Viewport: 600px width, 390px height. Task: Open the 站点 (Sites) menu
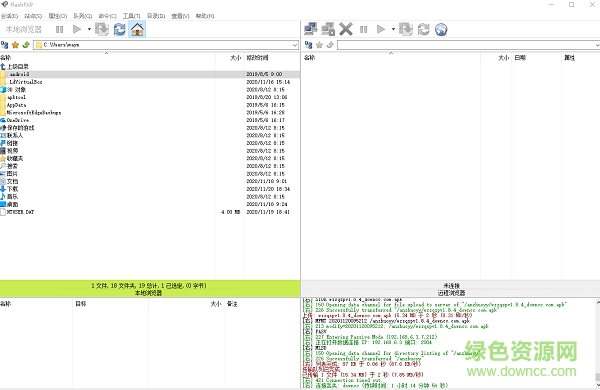click(x=33, y=16)
